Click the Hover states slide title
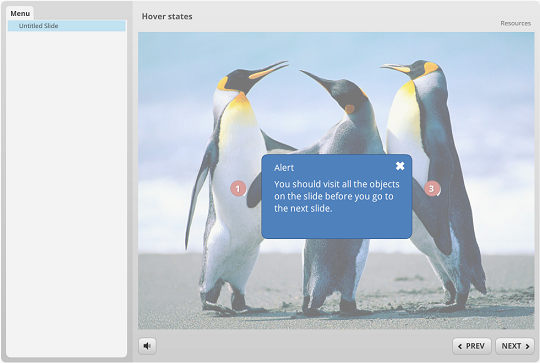 pos(167,16)
